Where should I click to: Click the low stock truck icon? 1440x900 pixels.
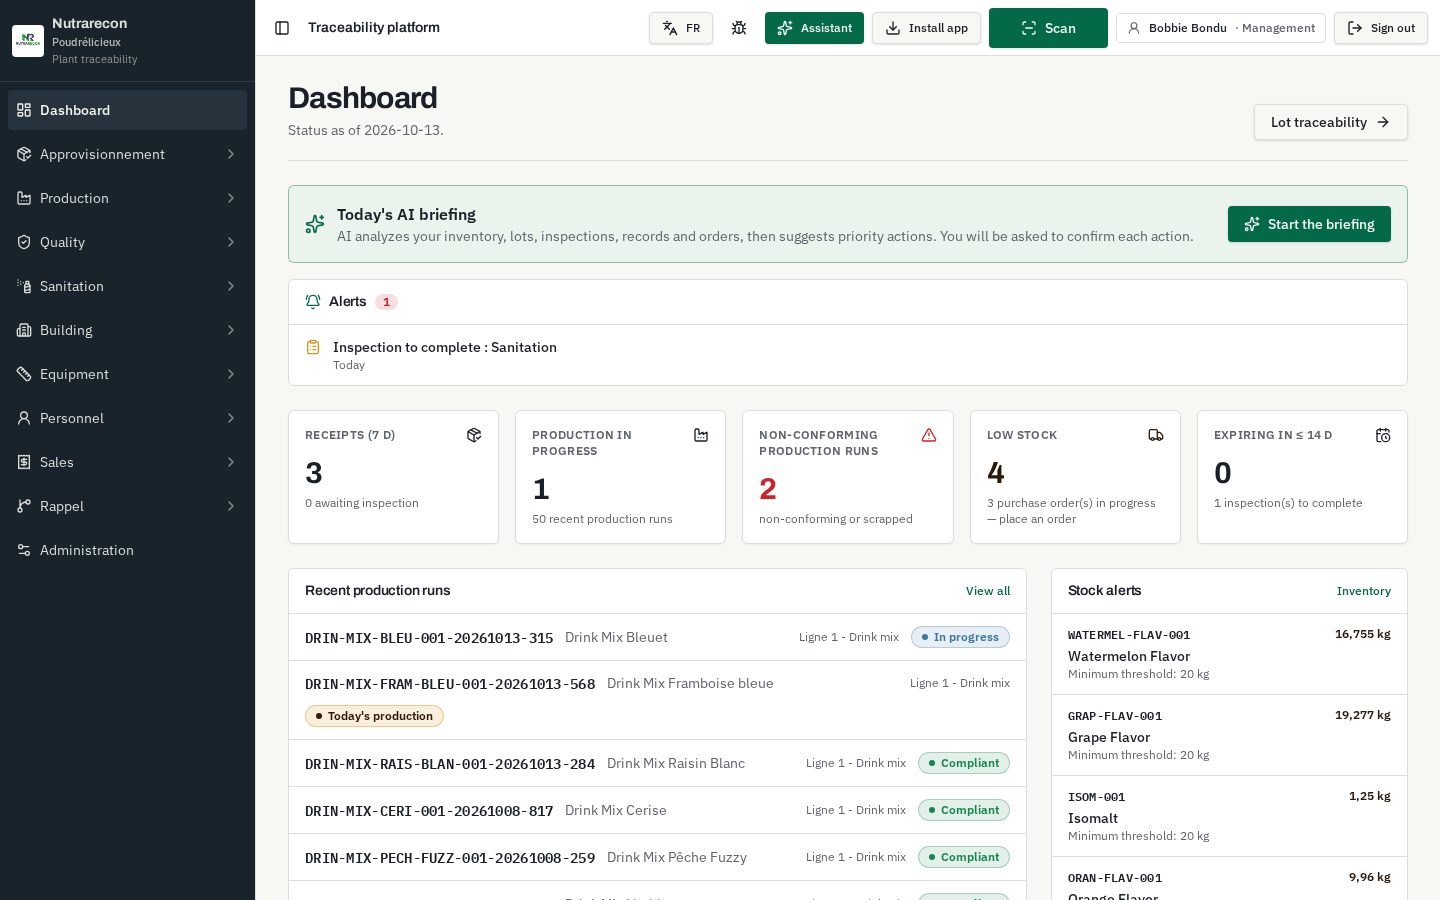click(x=1156, y=435)
